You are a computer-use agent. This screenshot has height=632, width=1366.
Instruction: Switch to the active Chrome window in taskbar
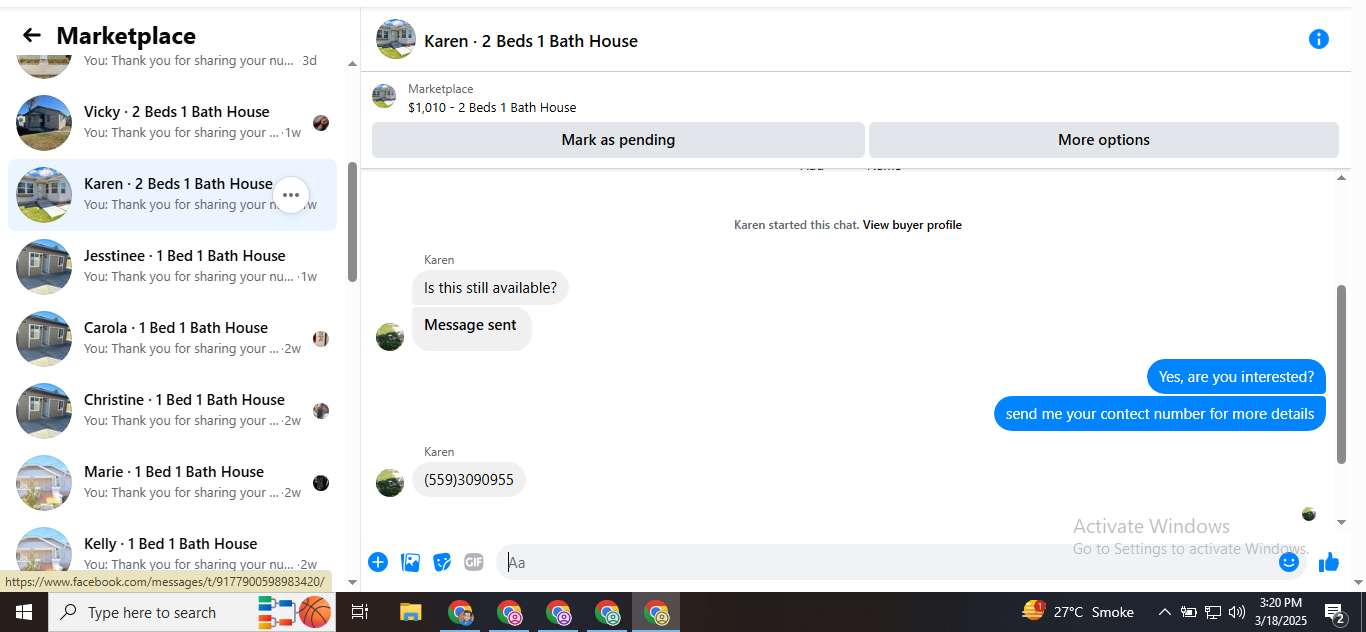(x=656, y=612)
